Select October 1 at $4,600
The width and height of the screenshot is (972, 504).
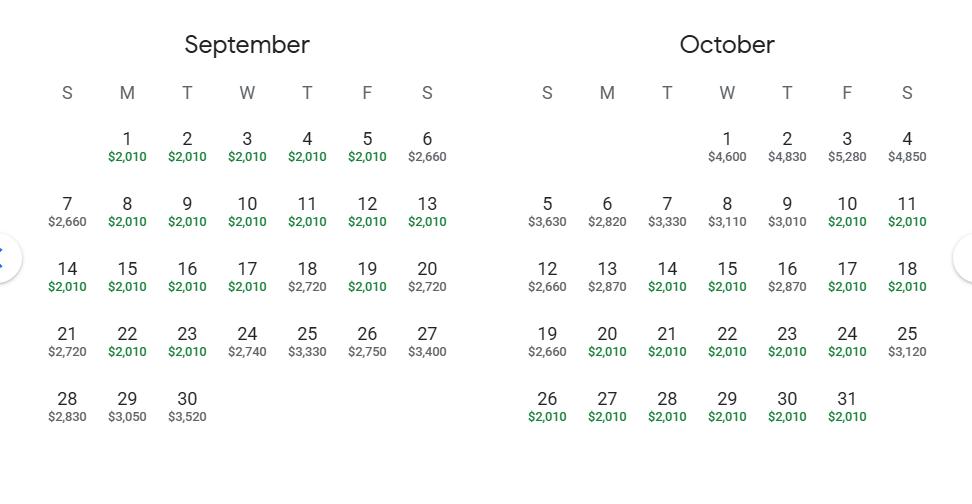point(727,146)
